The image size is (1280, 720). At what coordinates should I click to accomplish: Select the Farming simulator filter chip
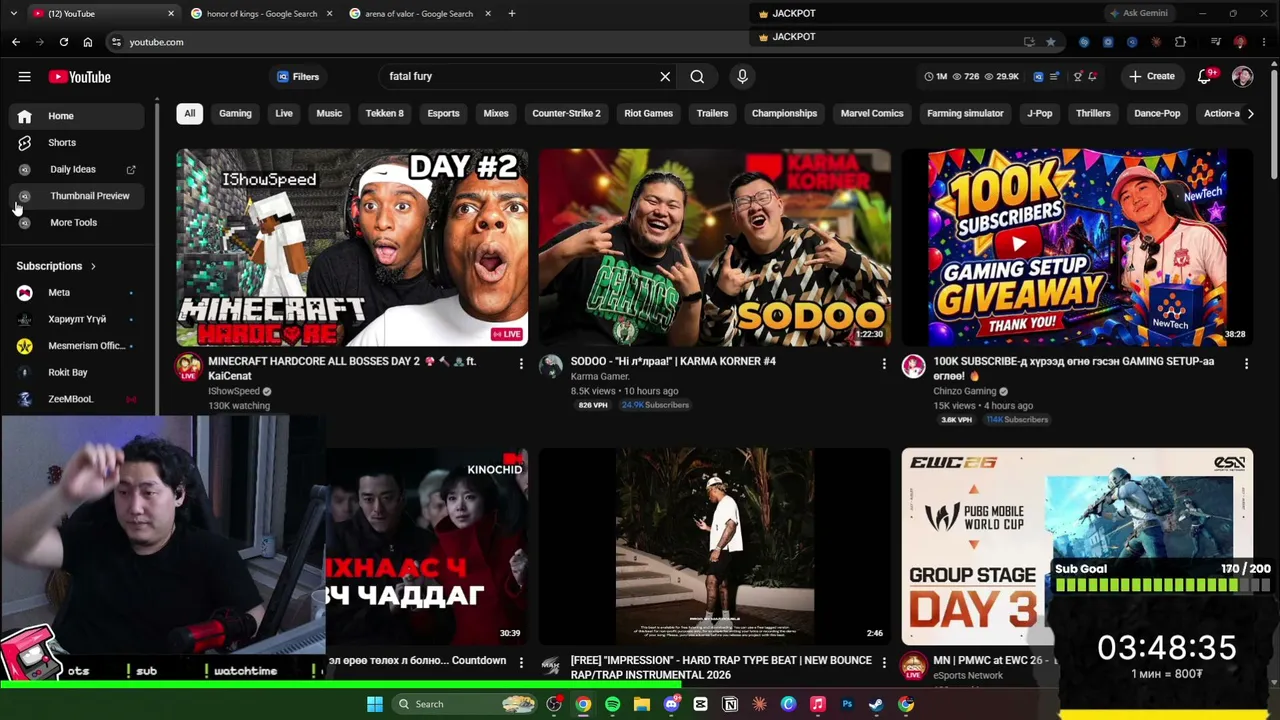click(965, 113)
